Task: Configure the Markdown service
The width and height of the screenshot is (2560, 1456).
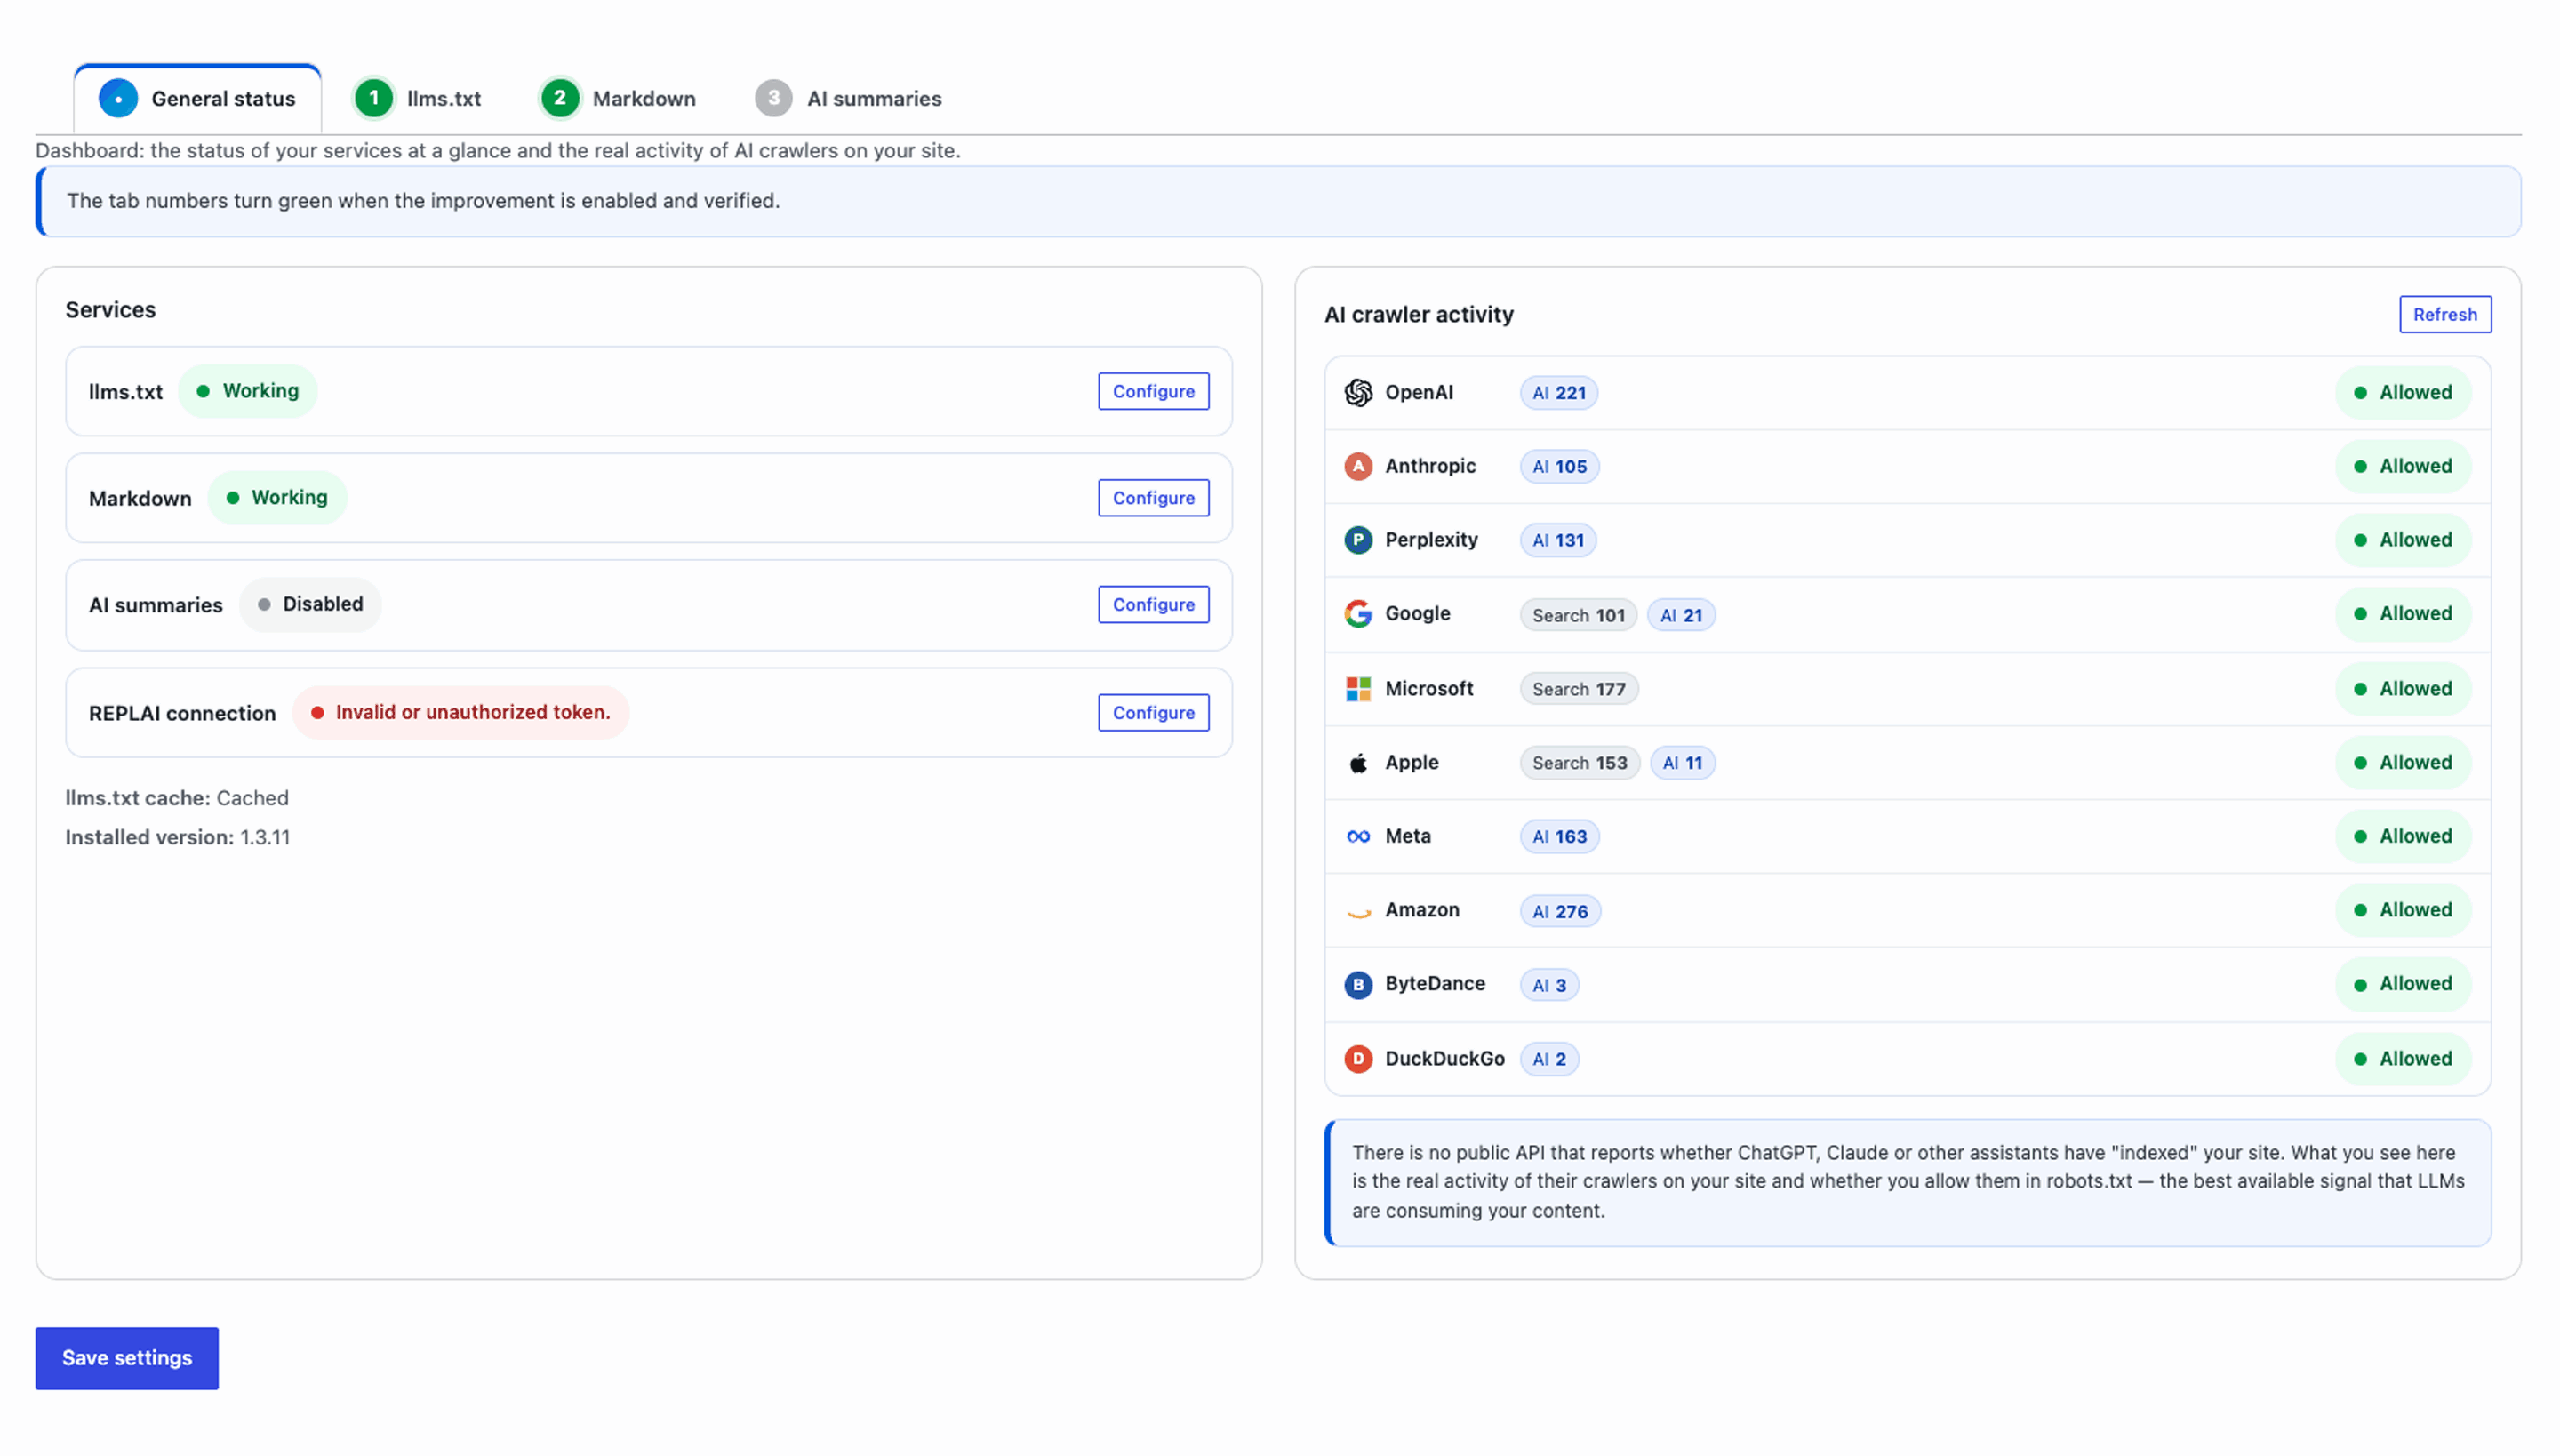Action: (1153, 498)
